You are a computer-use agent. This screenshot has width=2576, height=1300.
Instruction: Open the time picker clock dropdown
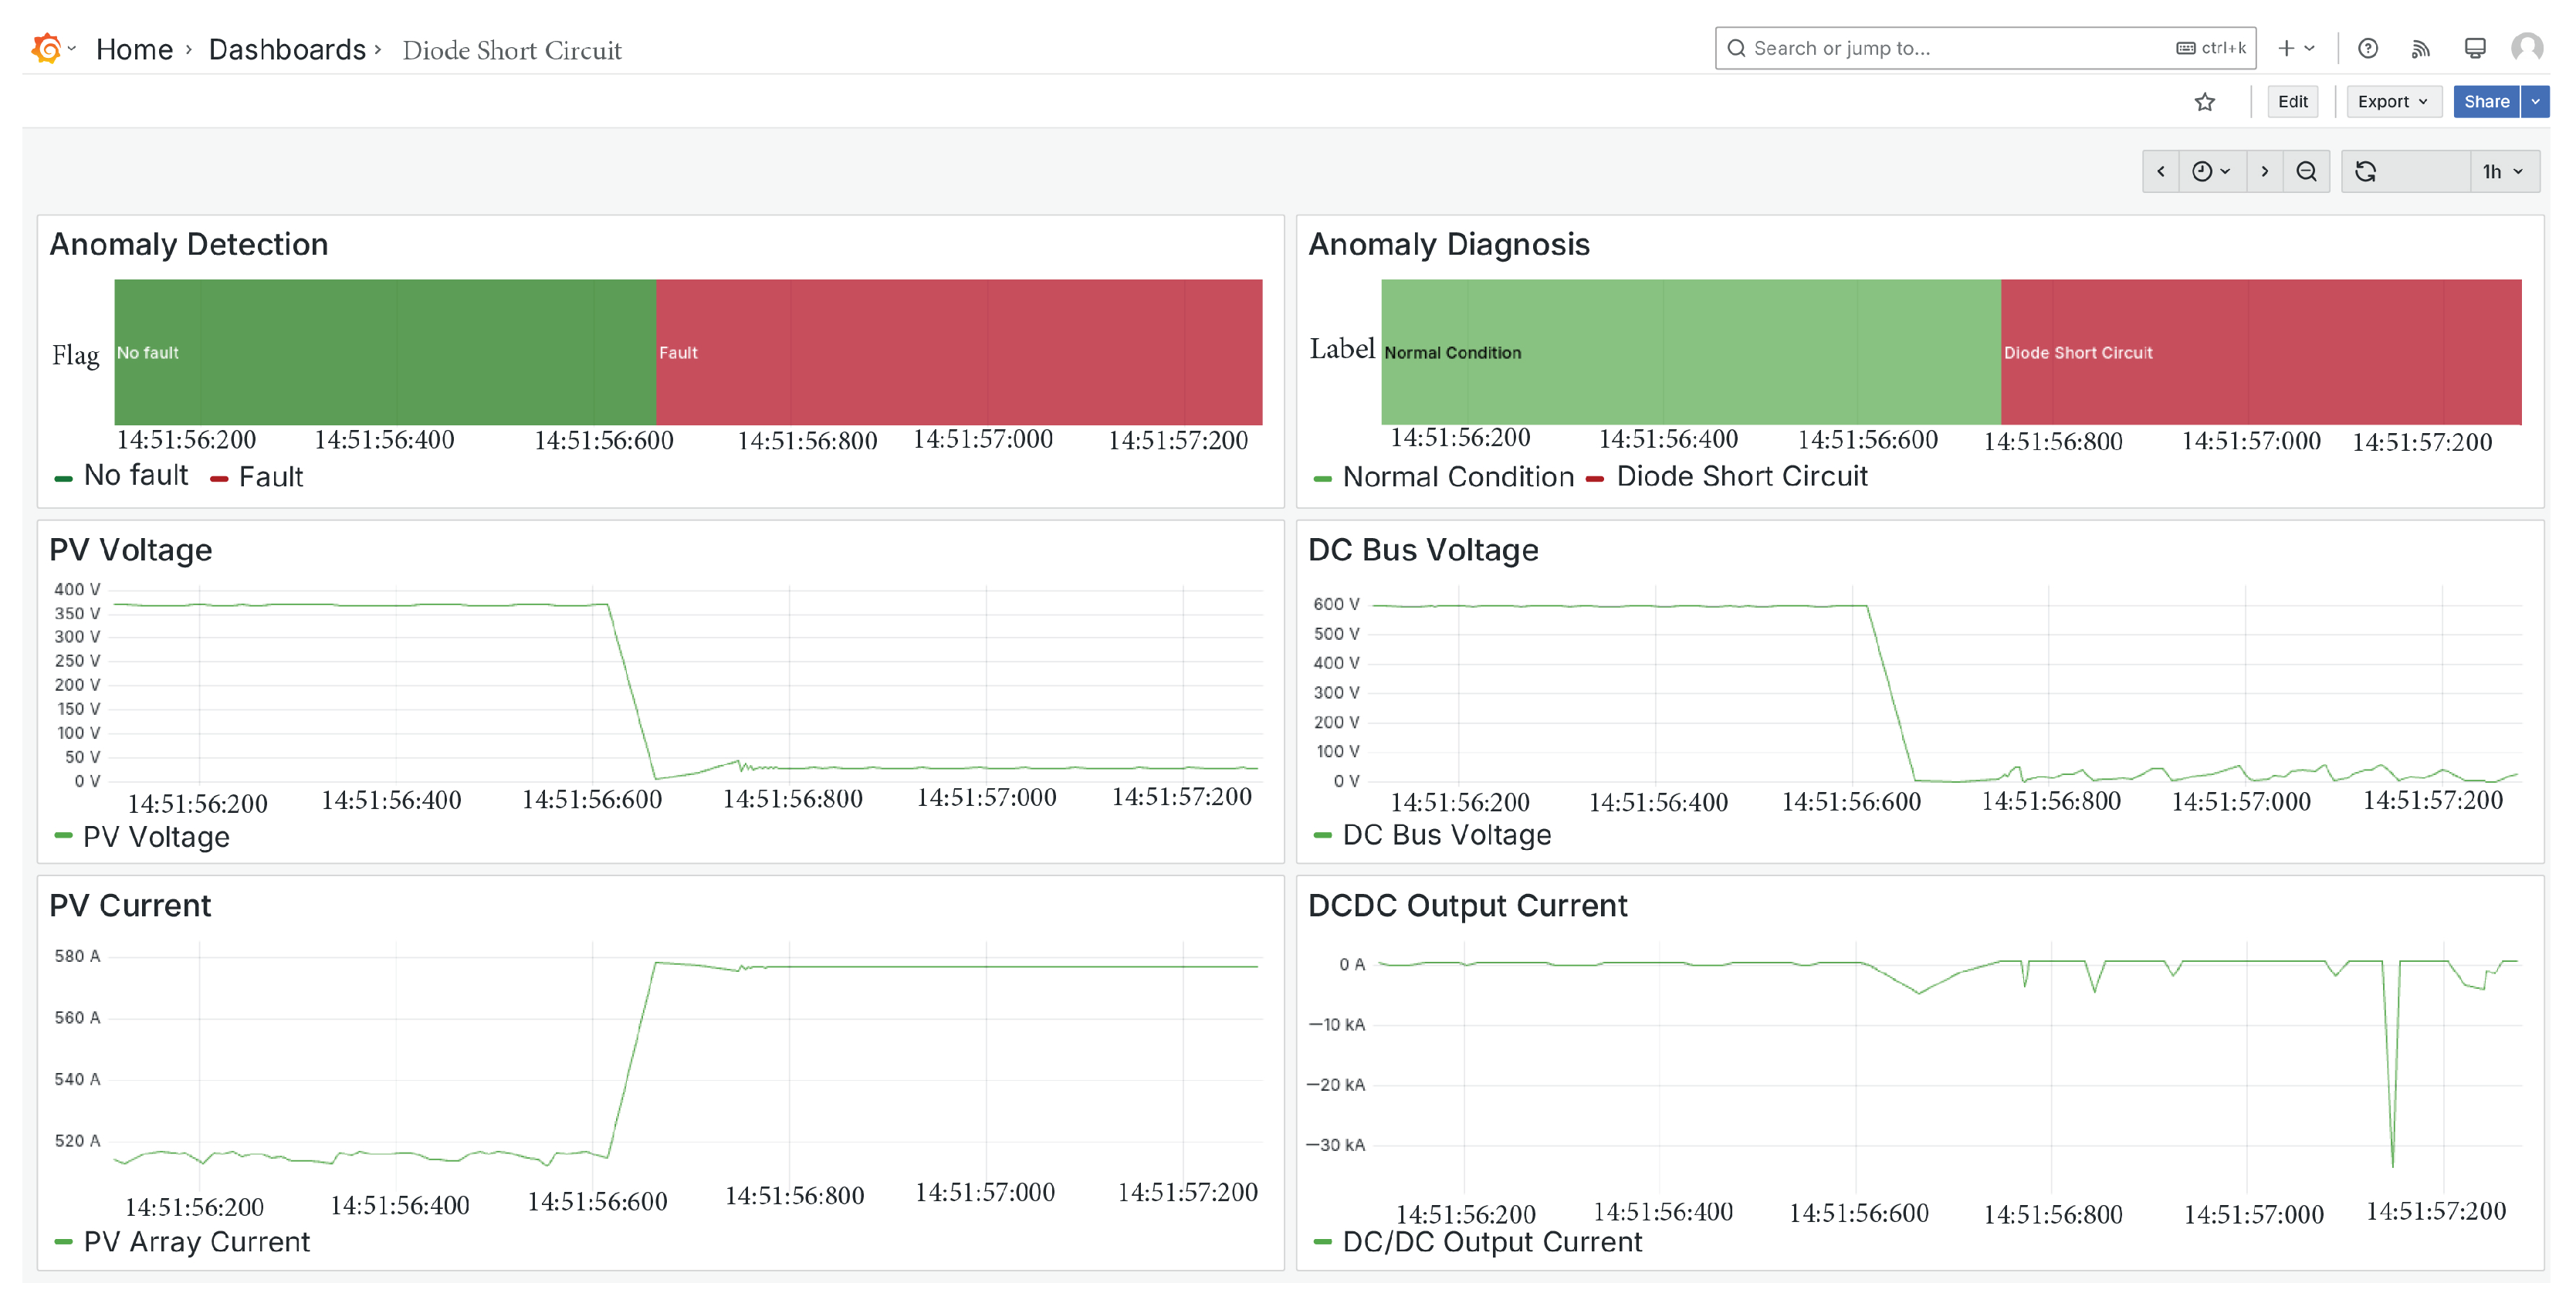2211,172
